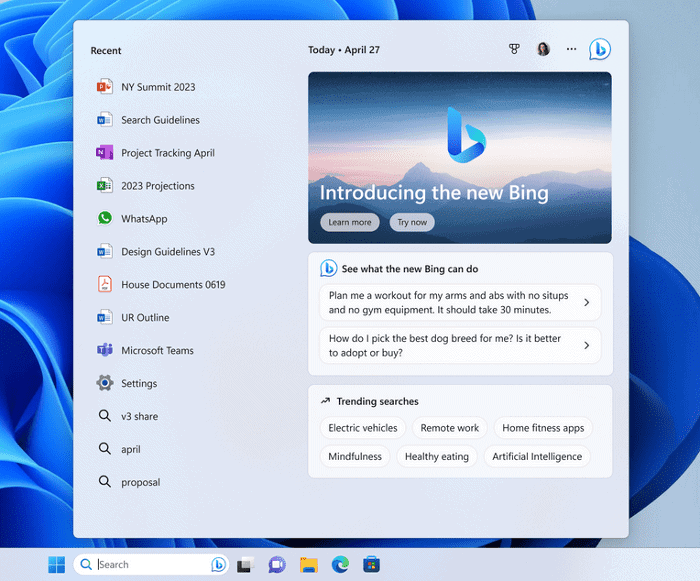Open the House Documents 0619 file name
The height and width of the screenshot is (581, 700).
click(x=173, y=284)
